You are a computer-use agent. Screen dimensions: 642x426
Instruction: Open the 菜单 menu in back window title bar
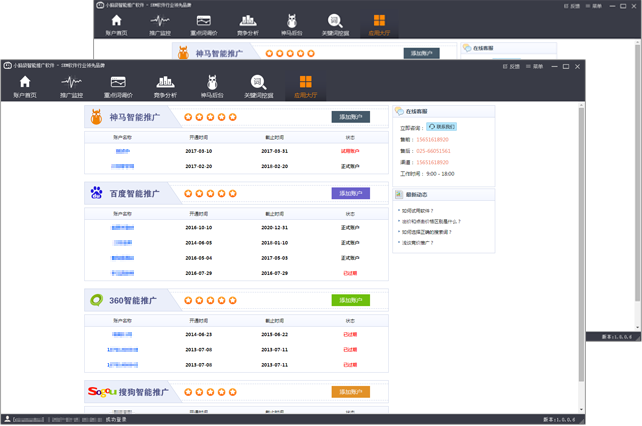pos(594,6)
